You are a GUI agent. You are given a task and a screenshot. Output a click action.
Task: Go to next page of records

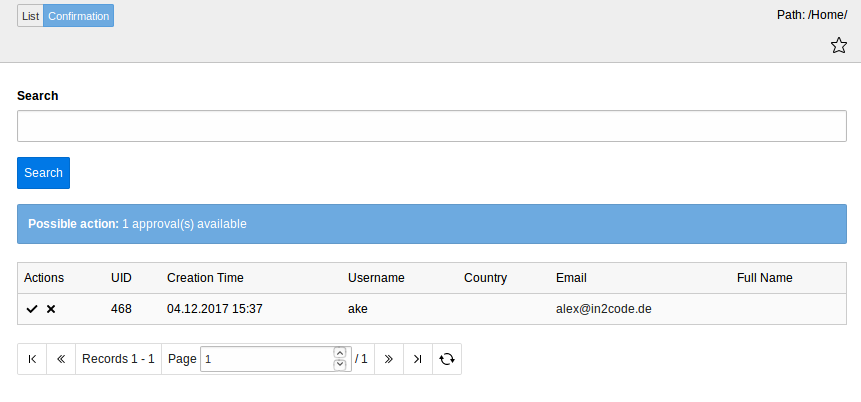pos(389,359)
